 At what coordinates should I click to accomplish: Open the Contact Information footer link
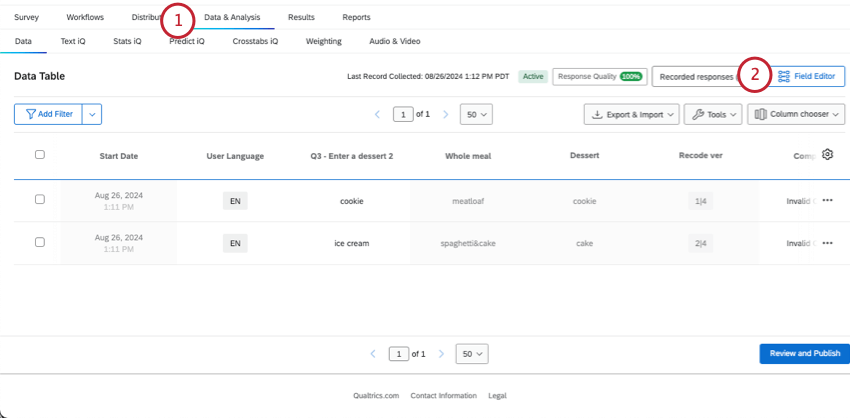point(443,396)
